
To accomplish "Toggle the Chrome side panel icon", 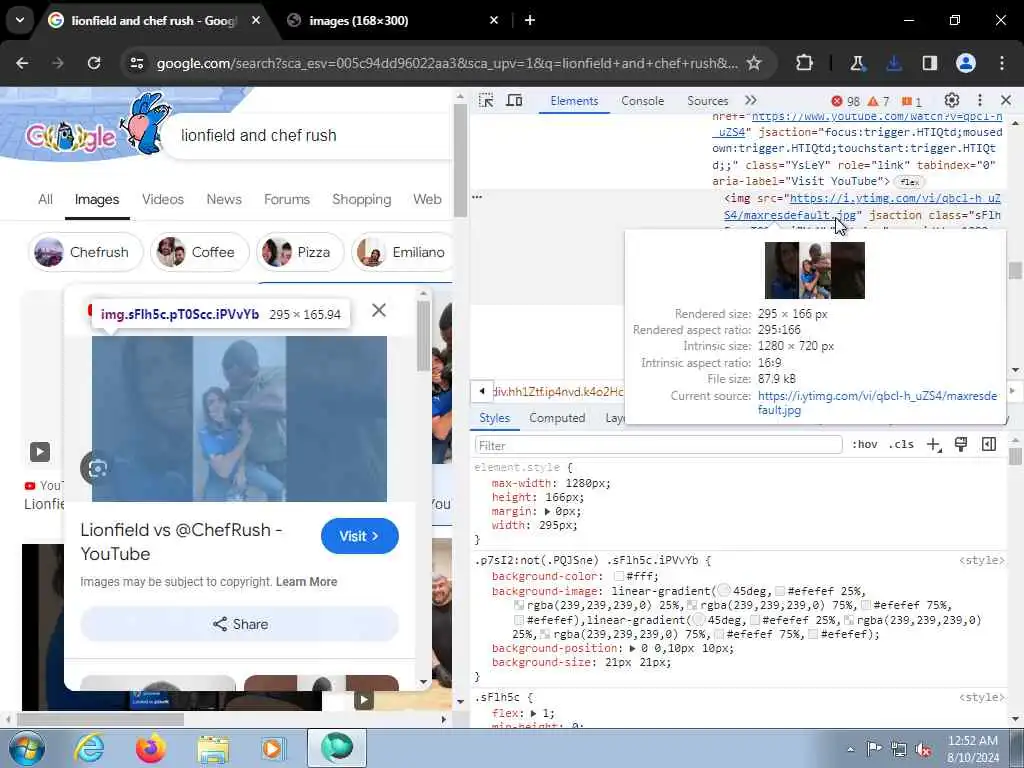I will tap(929, 63).
